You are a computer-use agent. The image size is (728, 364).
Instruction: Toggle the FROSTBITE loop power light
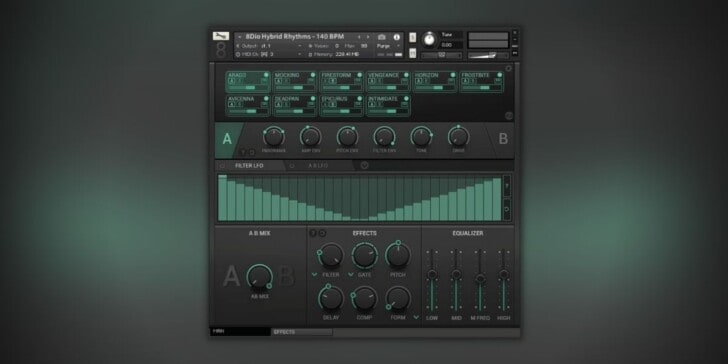[x=499, y=75]
